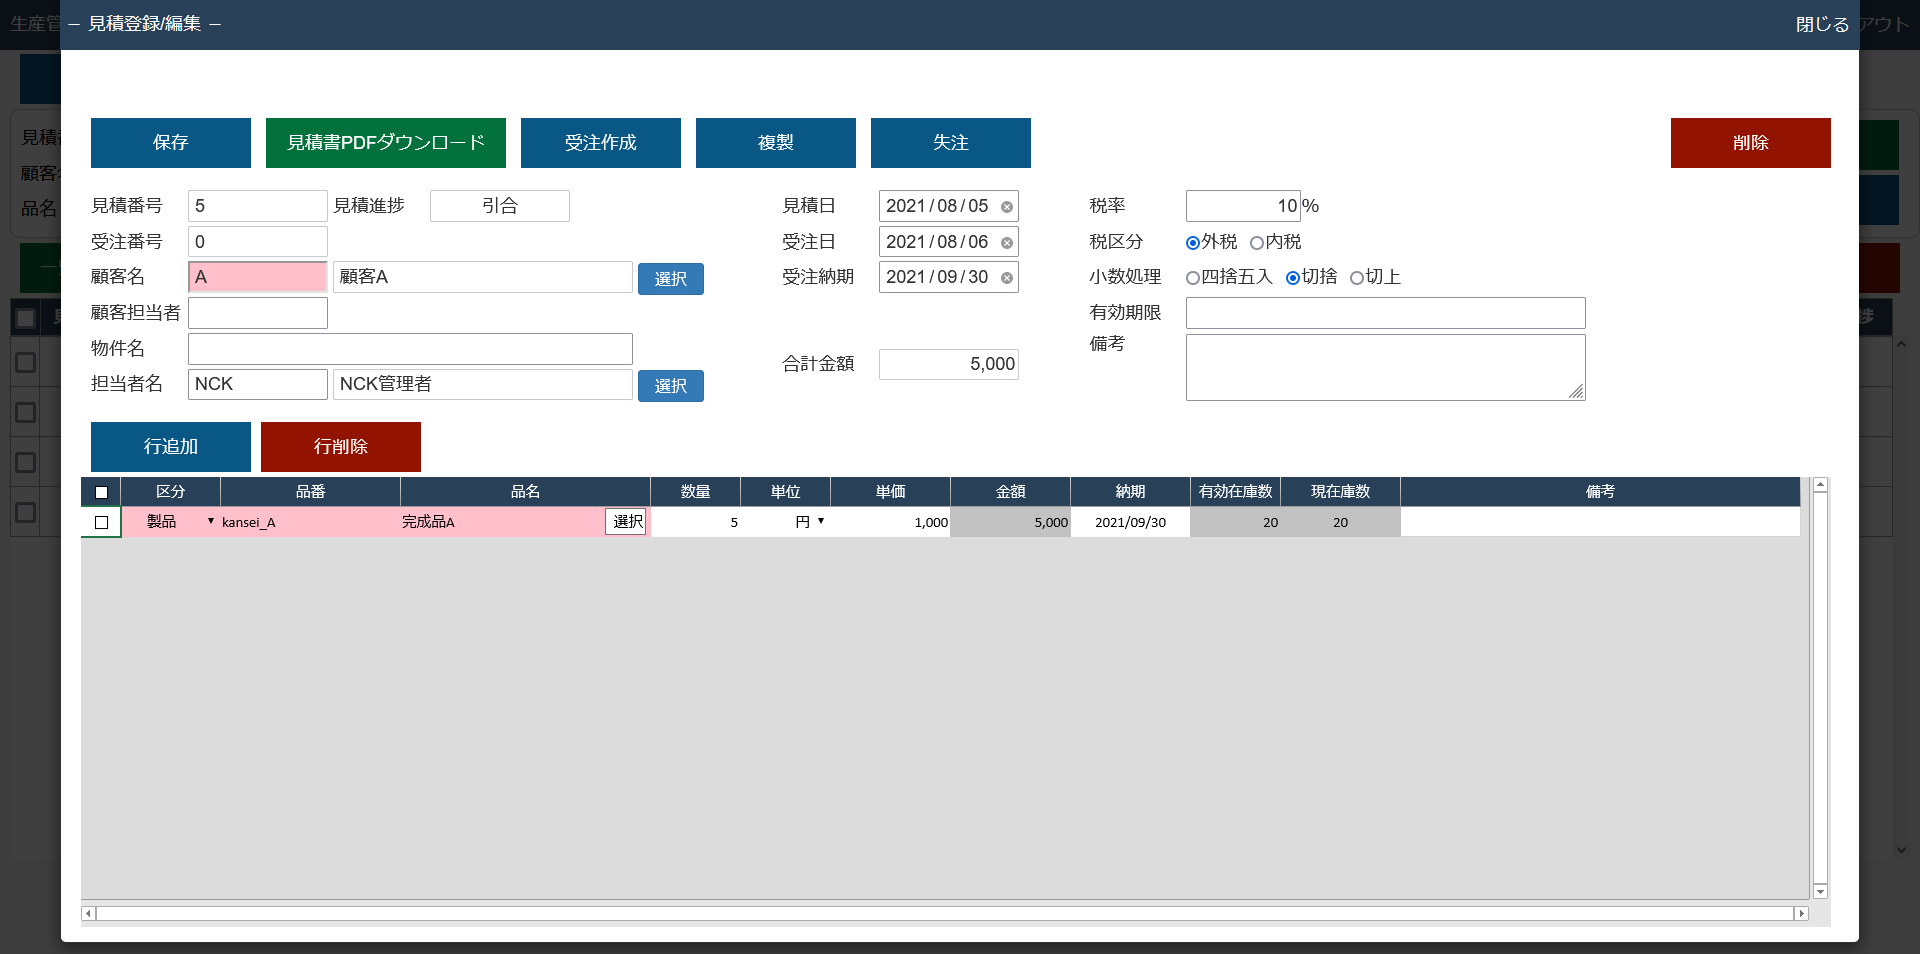Viewport: 1920px width, 954px height.
Task: Click the horizontal scrollbar's right arrow
Action: 1801,913
